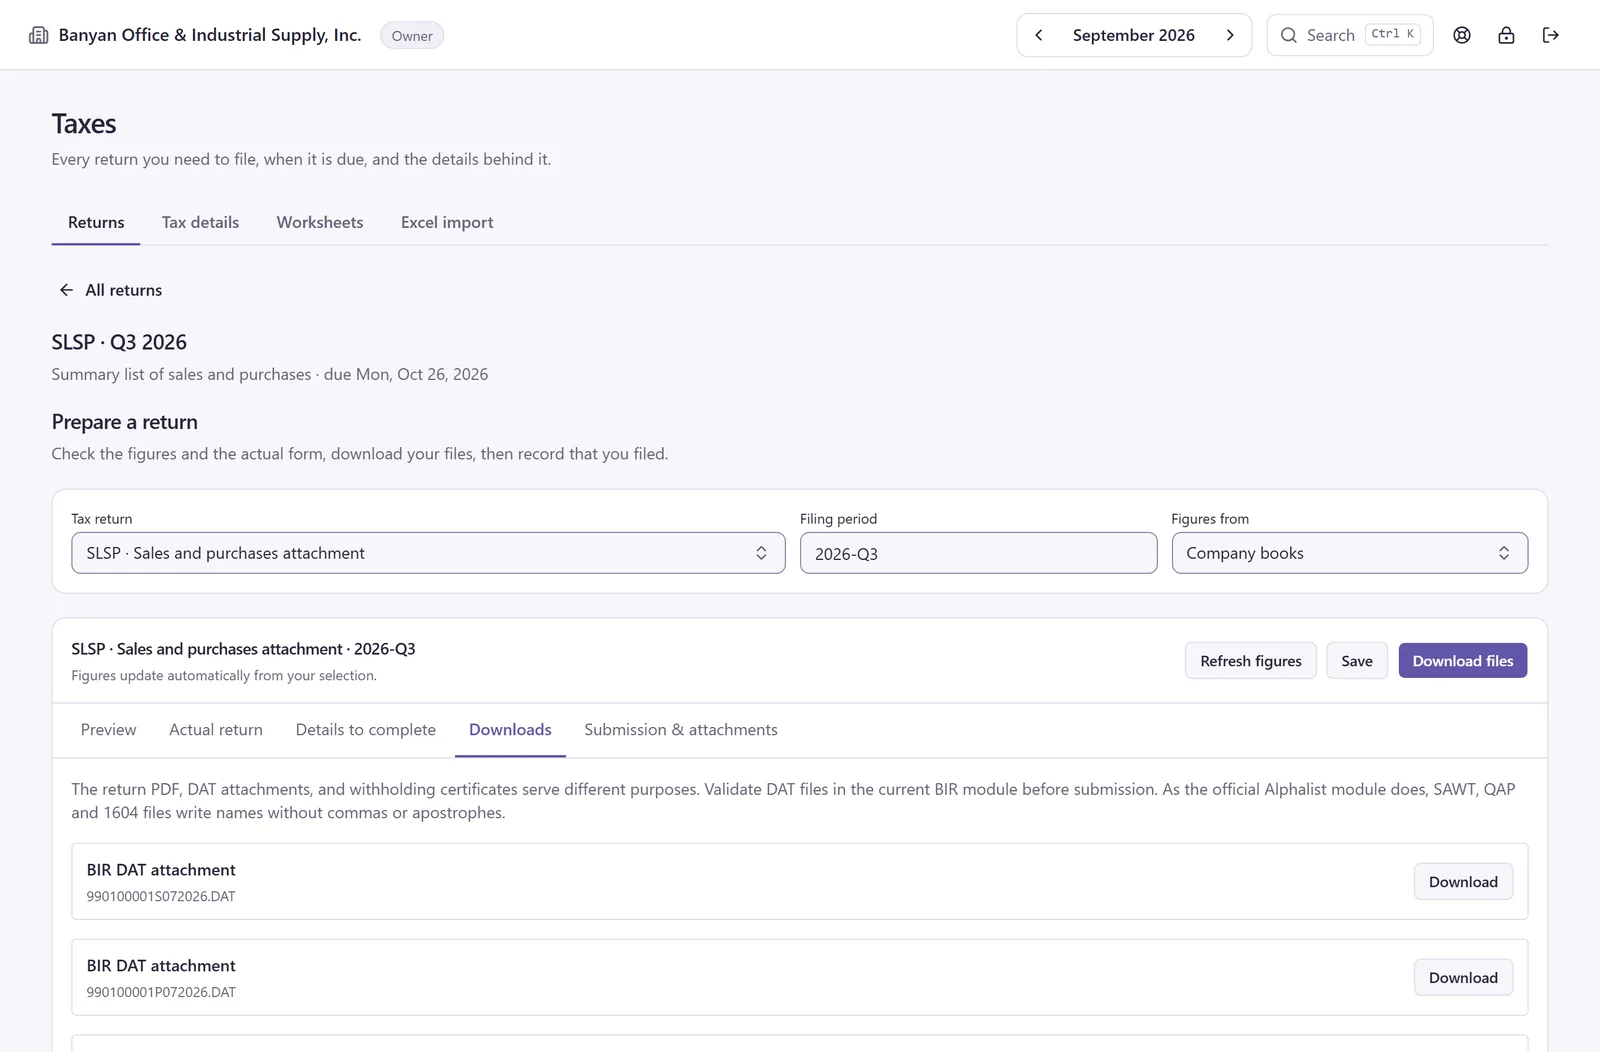Select the Downloads tab
Viewport: 1600px width, 1052px height.
point(510,730)
